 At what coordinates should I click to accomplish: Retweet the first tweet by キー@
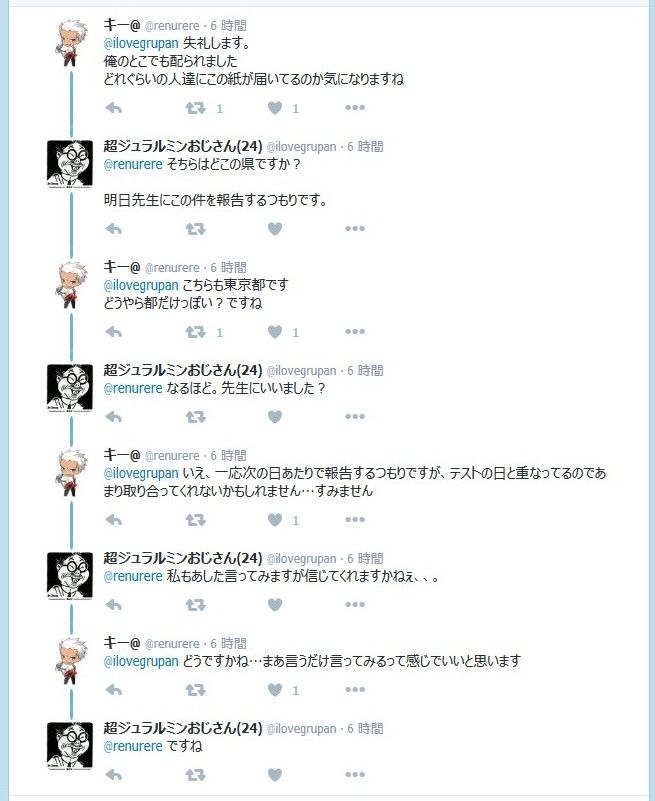point(195,108)
